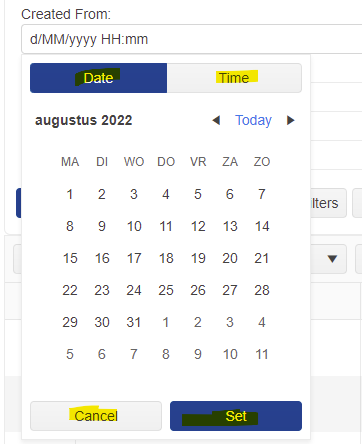Focus the Created From date input field
Viewport: 362px width, 444px height.
[x=192, y=39]
